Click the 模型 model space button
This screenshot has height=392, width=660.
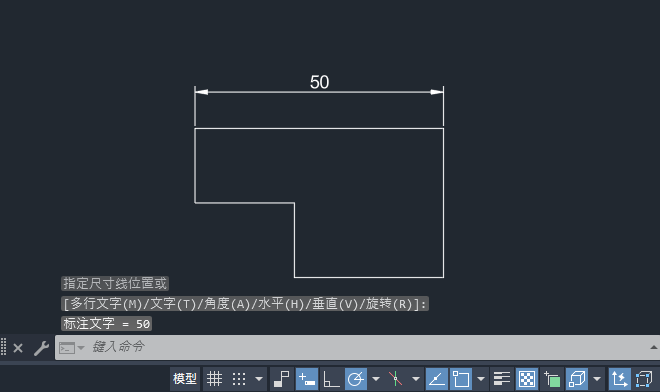tap(184, 379)
